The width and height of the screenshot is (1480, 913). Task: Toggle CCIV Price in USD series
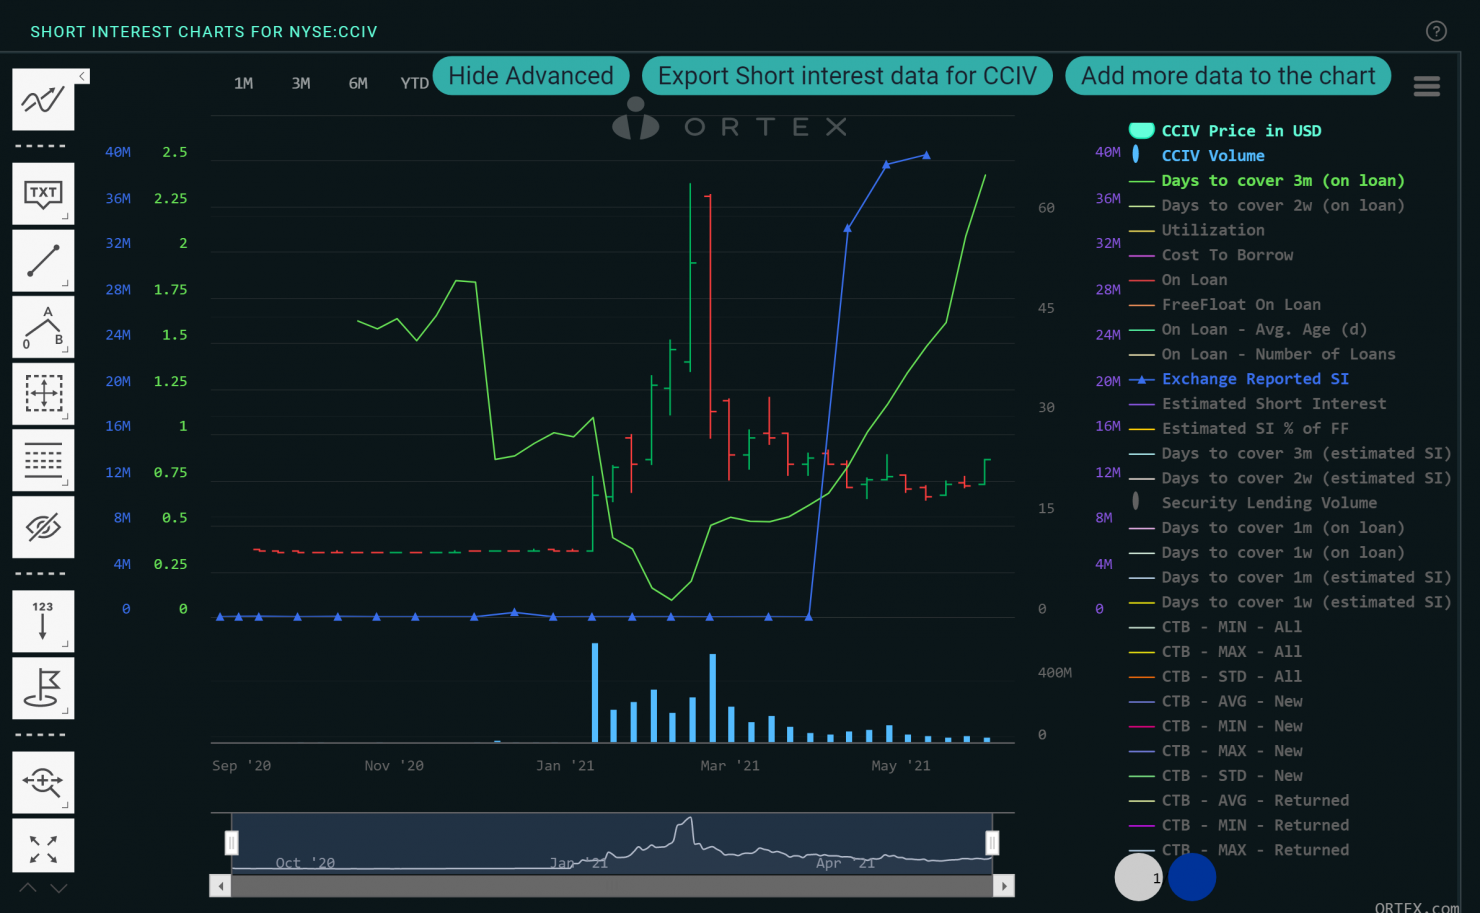tap(1225, 131)
